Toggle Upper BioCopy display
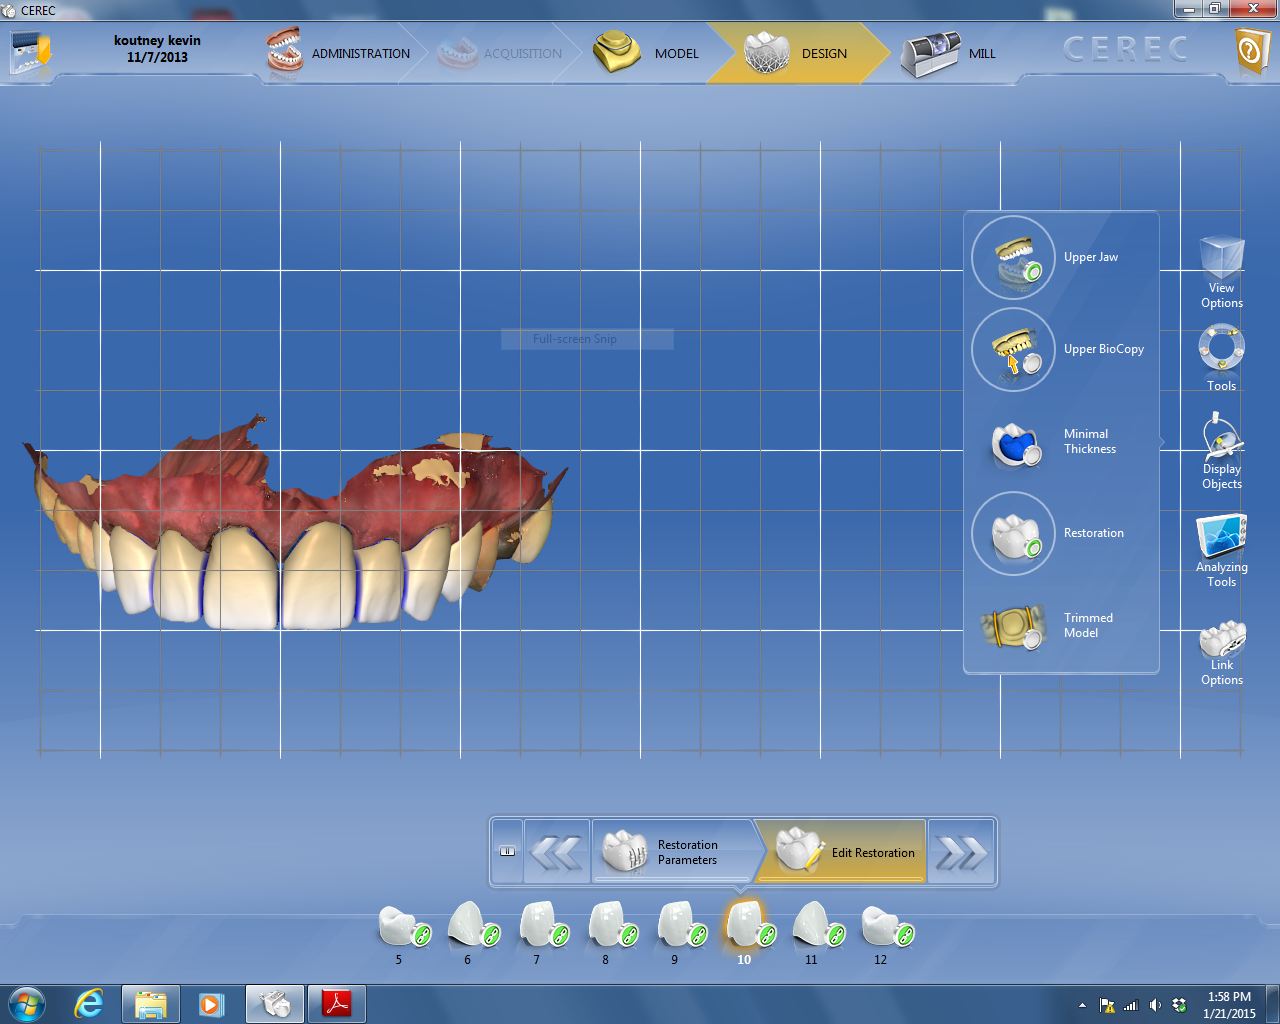 coord(1013,350)
